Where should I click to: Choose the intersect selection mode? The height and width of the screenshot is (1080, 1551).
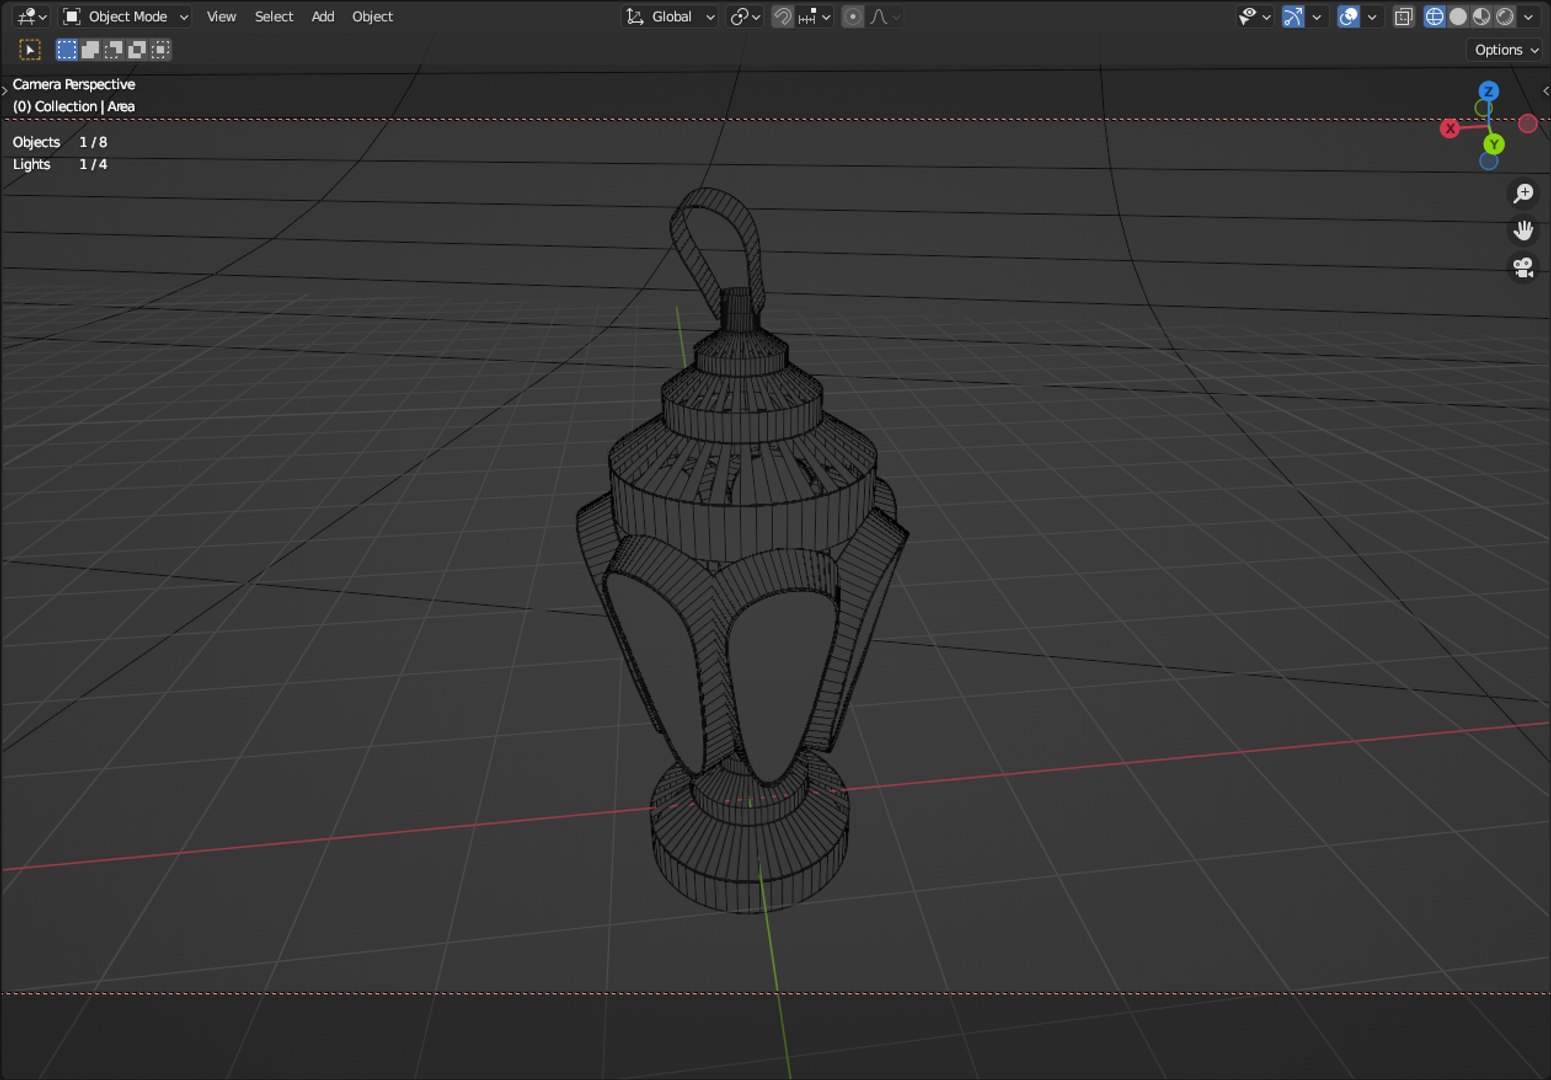click(160, 49)
